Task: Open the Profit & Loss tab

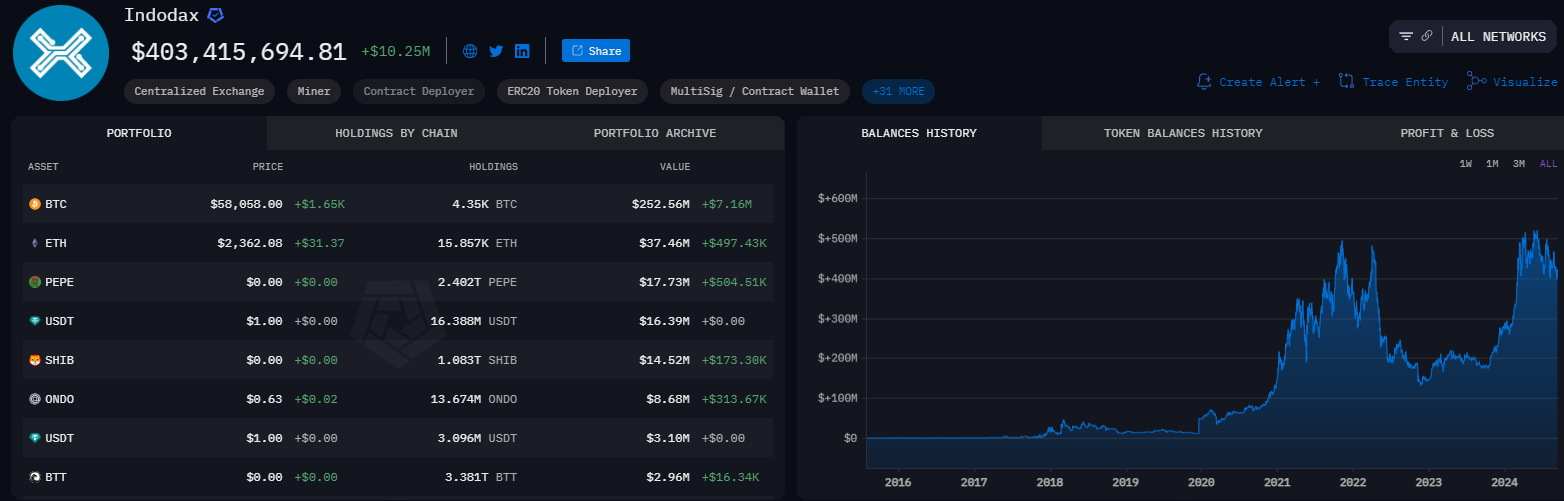Action: click(1447, 133)
